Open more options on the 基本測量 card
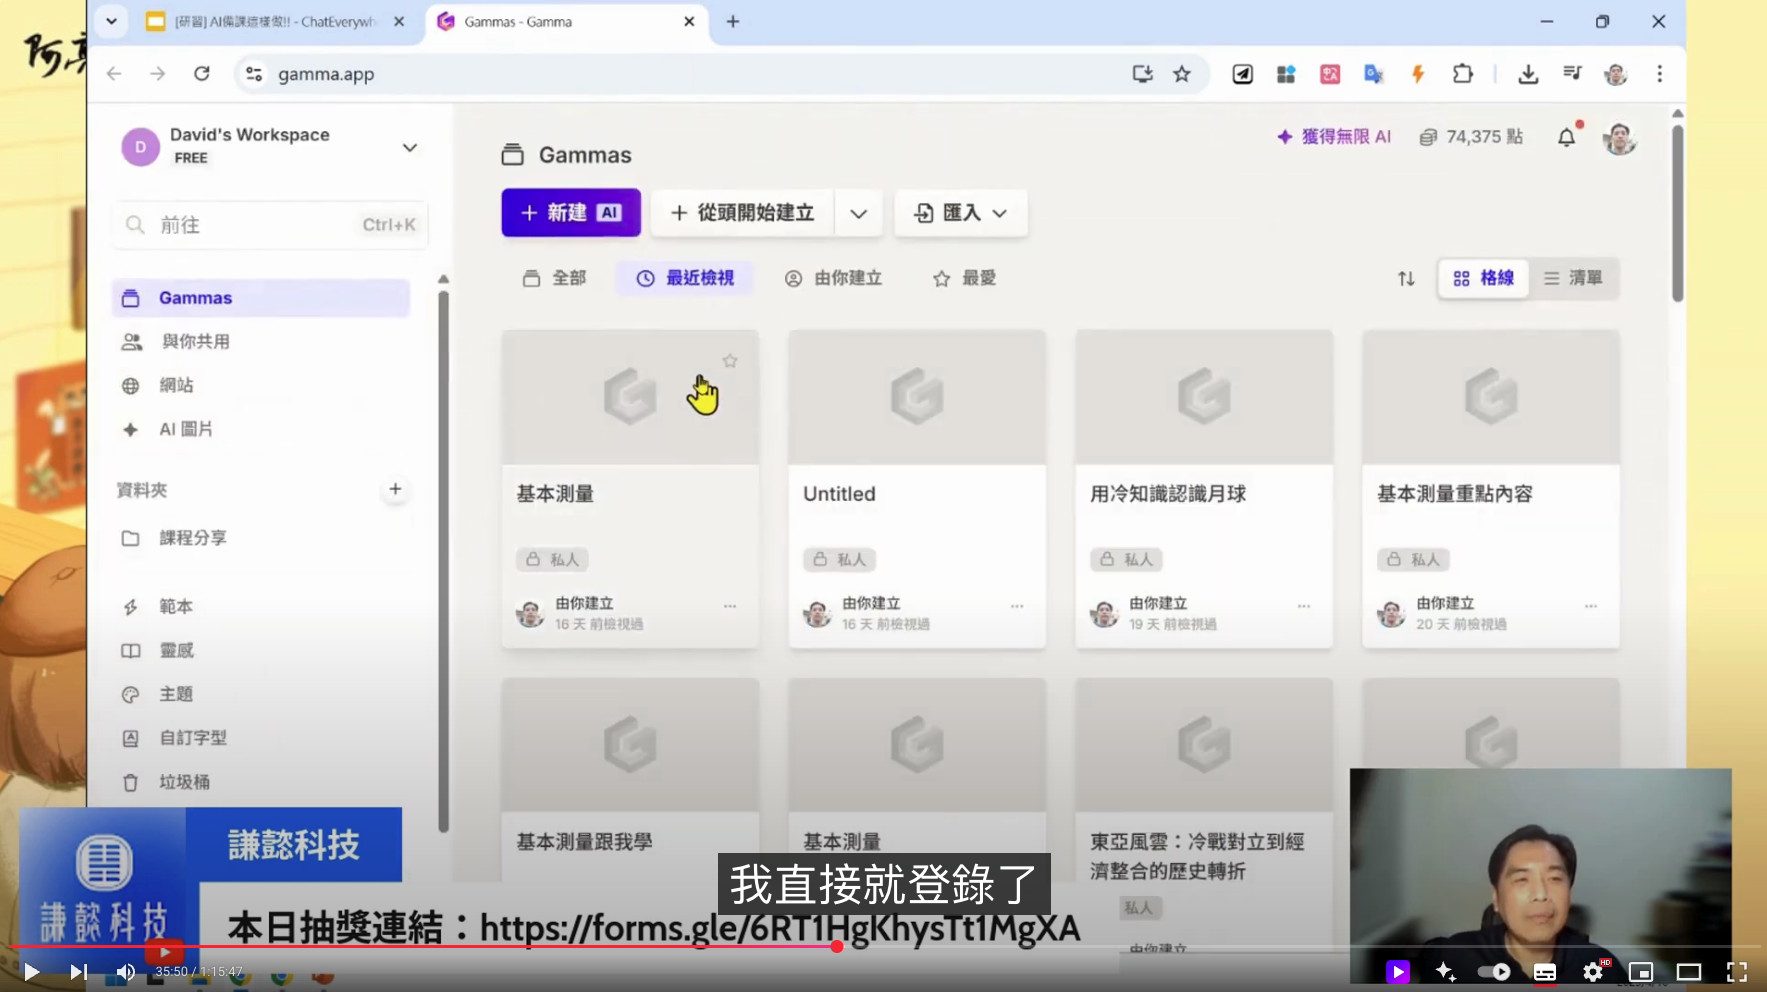Image resolution: width=1767 pixels, height=992 pixels. coord(730,606)
